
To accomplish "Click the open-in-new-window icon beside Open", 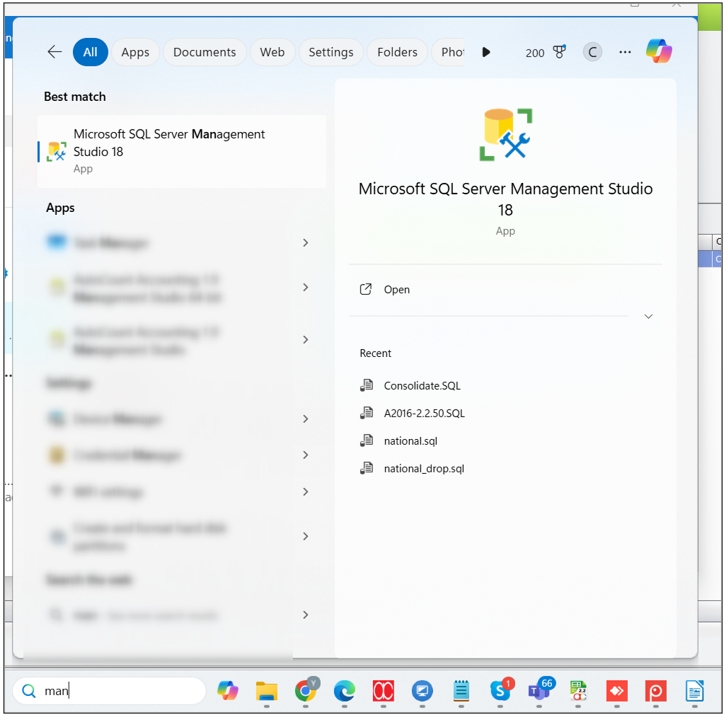I will (x=365, y=289).
